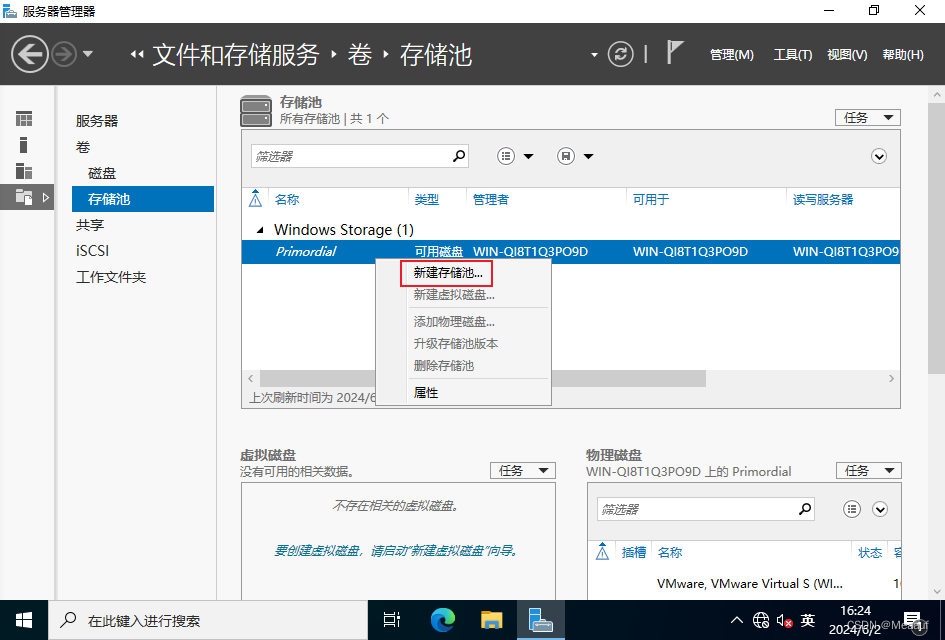Click the search magnifier in physical disks filter
This screenshot has height=640, width=945.
(805, 509)
